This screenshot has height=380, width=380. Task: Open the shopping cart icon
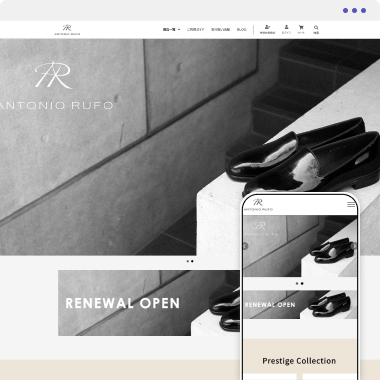click(301, 27)
